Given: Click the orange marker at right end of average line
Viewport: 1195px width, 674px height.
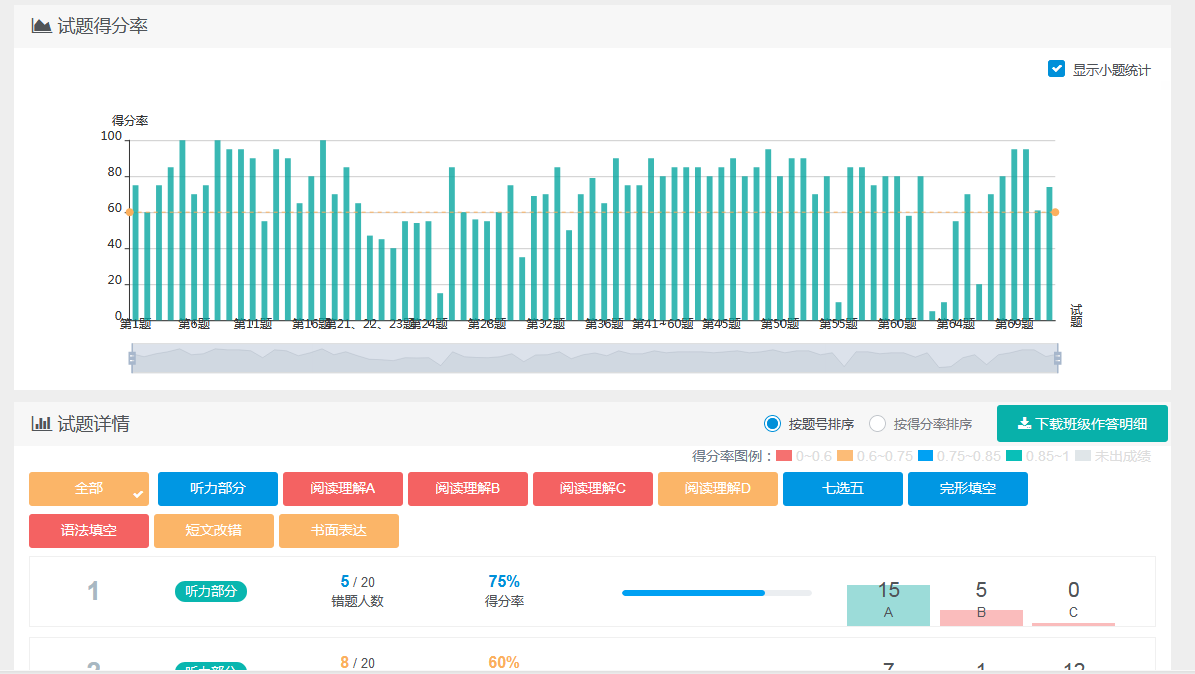Looking at the screenshot, I should point(1055,212).
